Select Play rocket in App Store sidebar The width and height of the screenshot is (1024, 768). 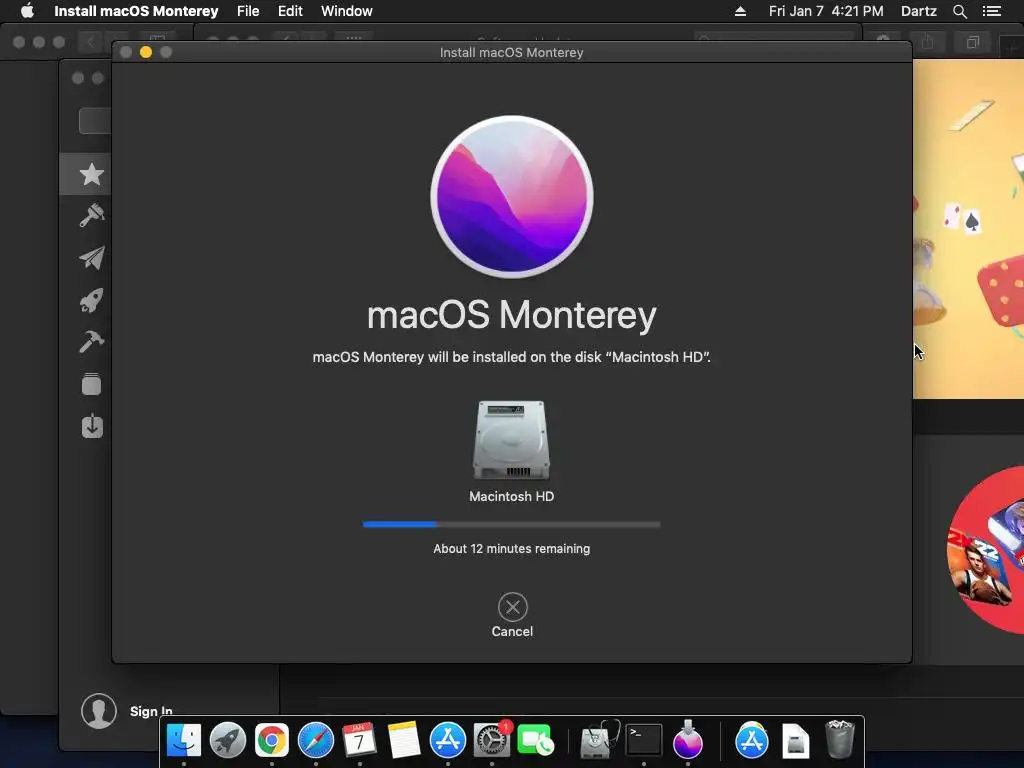(91, 300)
